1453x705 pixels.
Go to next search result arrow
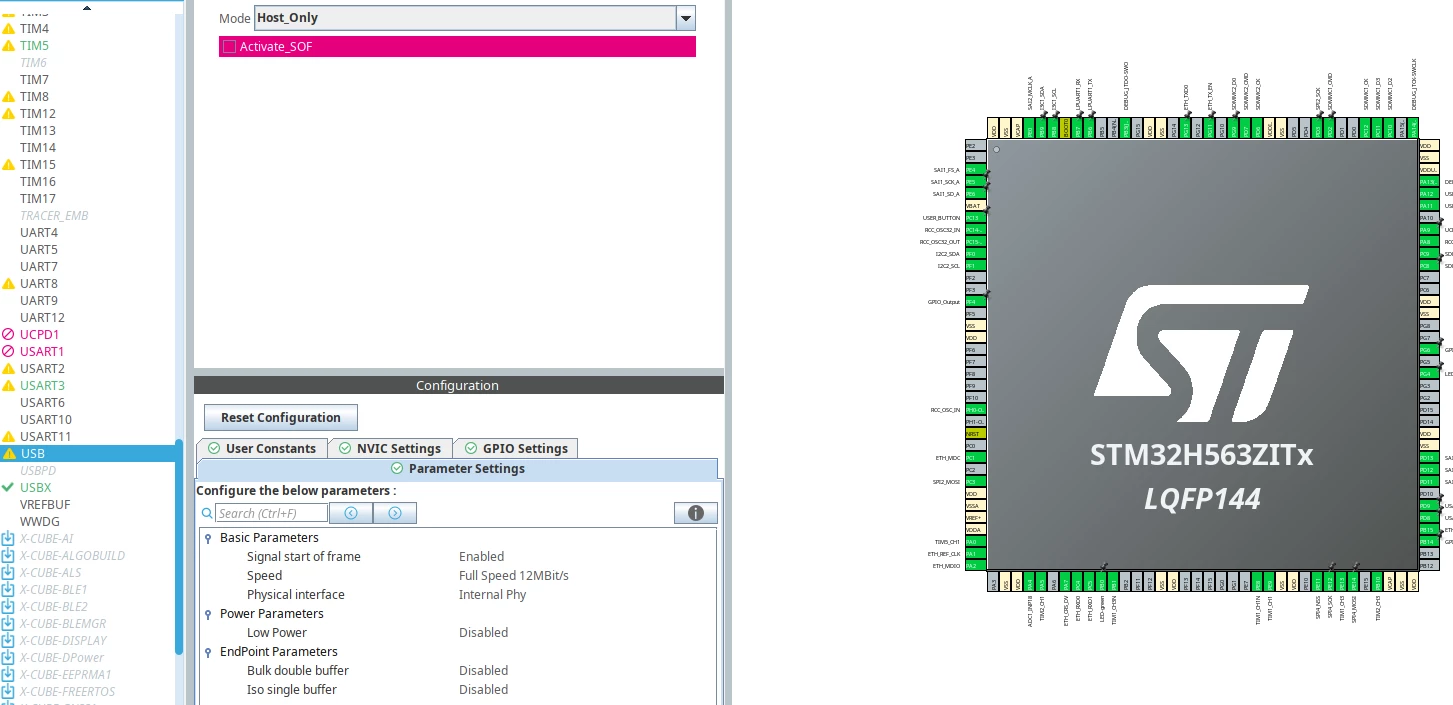coord(395,513)
